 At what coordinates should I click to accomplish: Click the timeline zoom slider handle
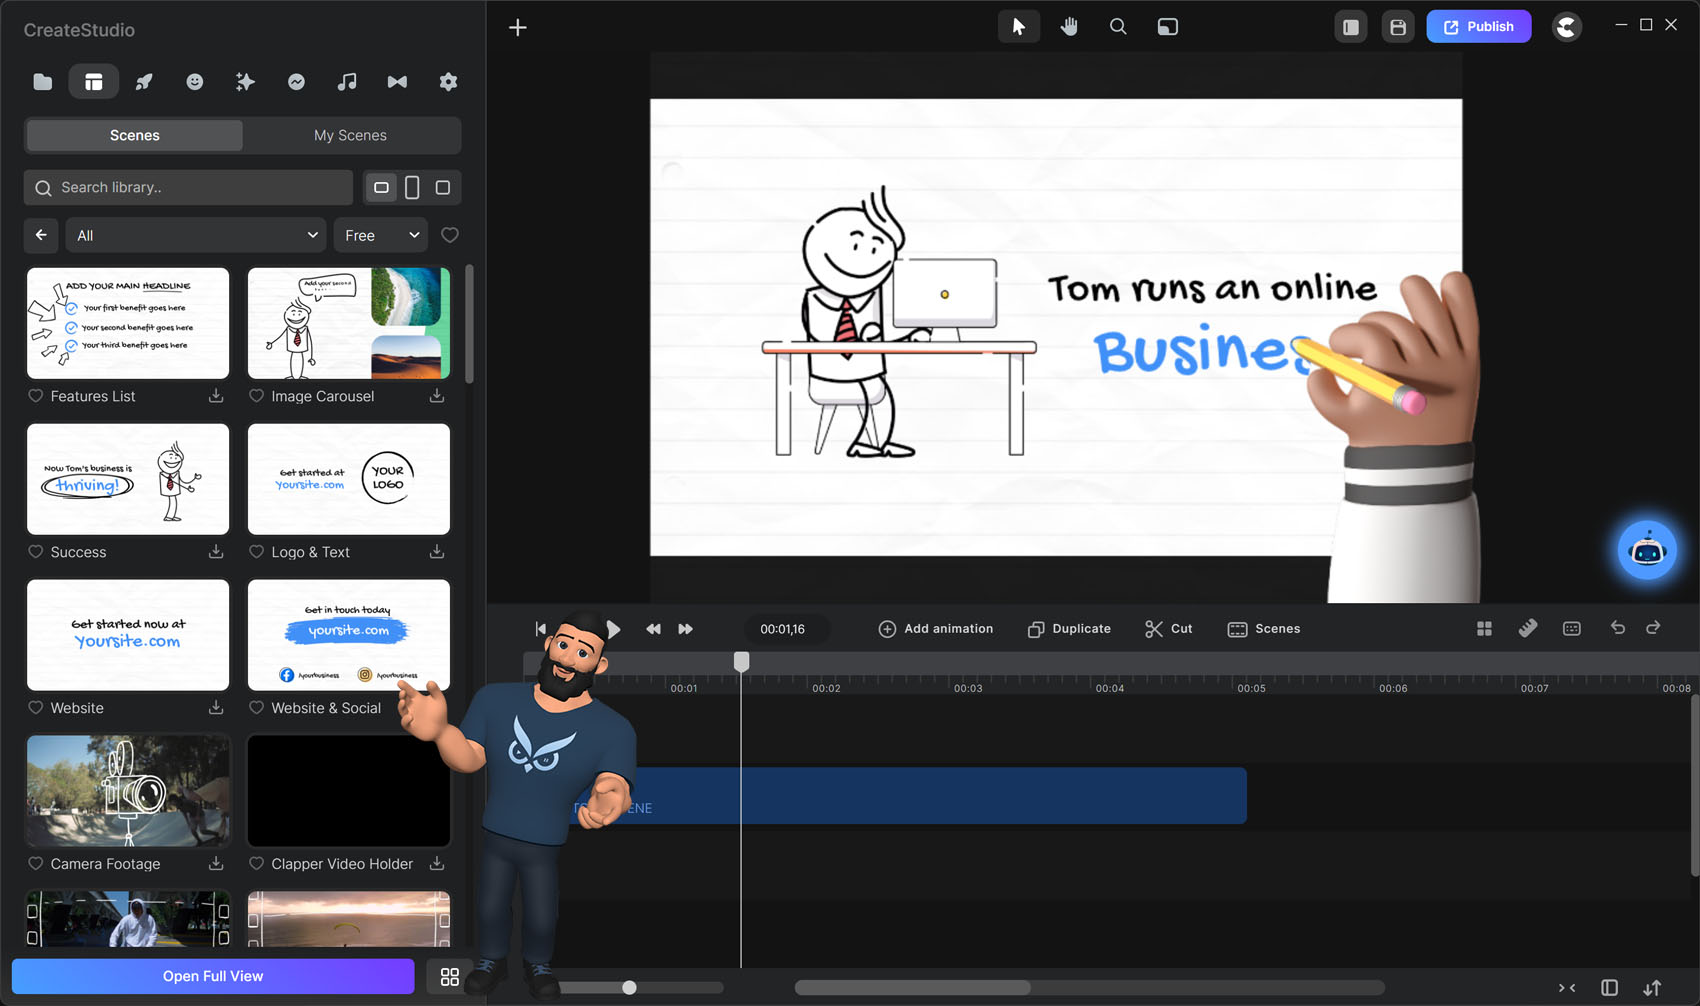click(x=629, y=988)
